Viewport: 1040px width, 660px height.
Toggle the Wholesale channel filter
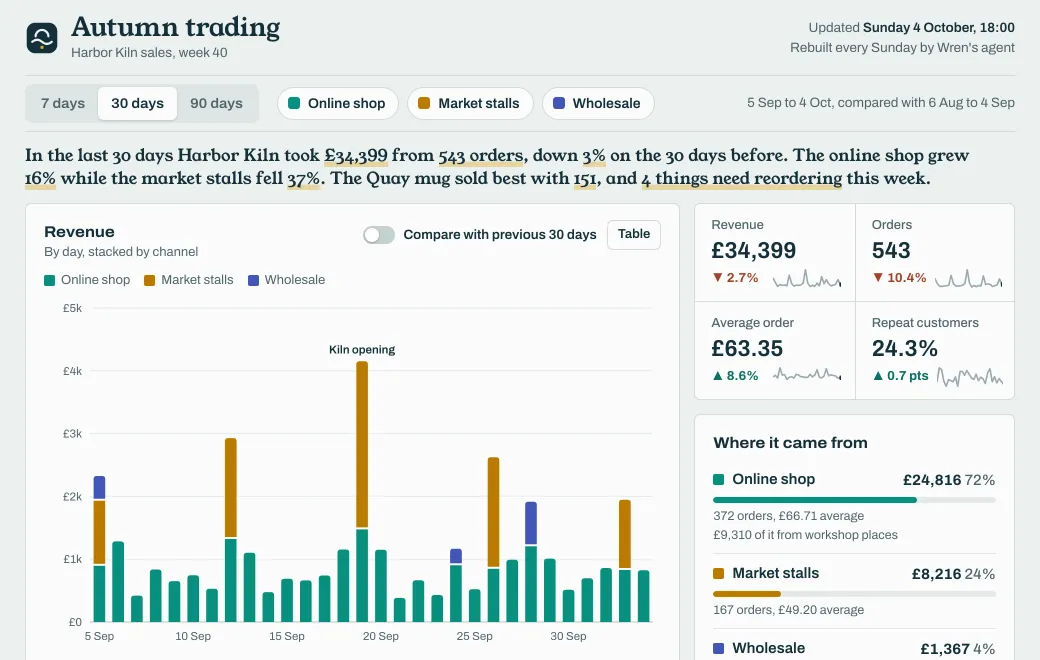[598, 103]
